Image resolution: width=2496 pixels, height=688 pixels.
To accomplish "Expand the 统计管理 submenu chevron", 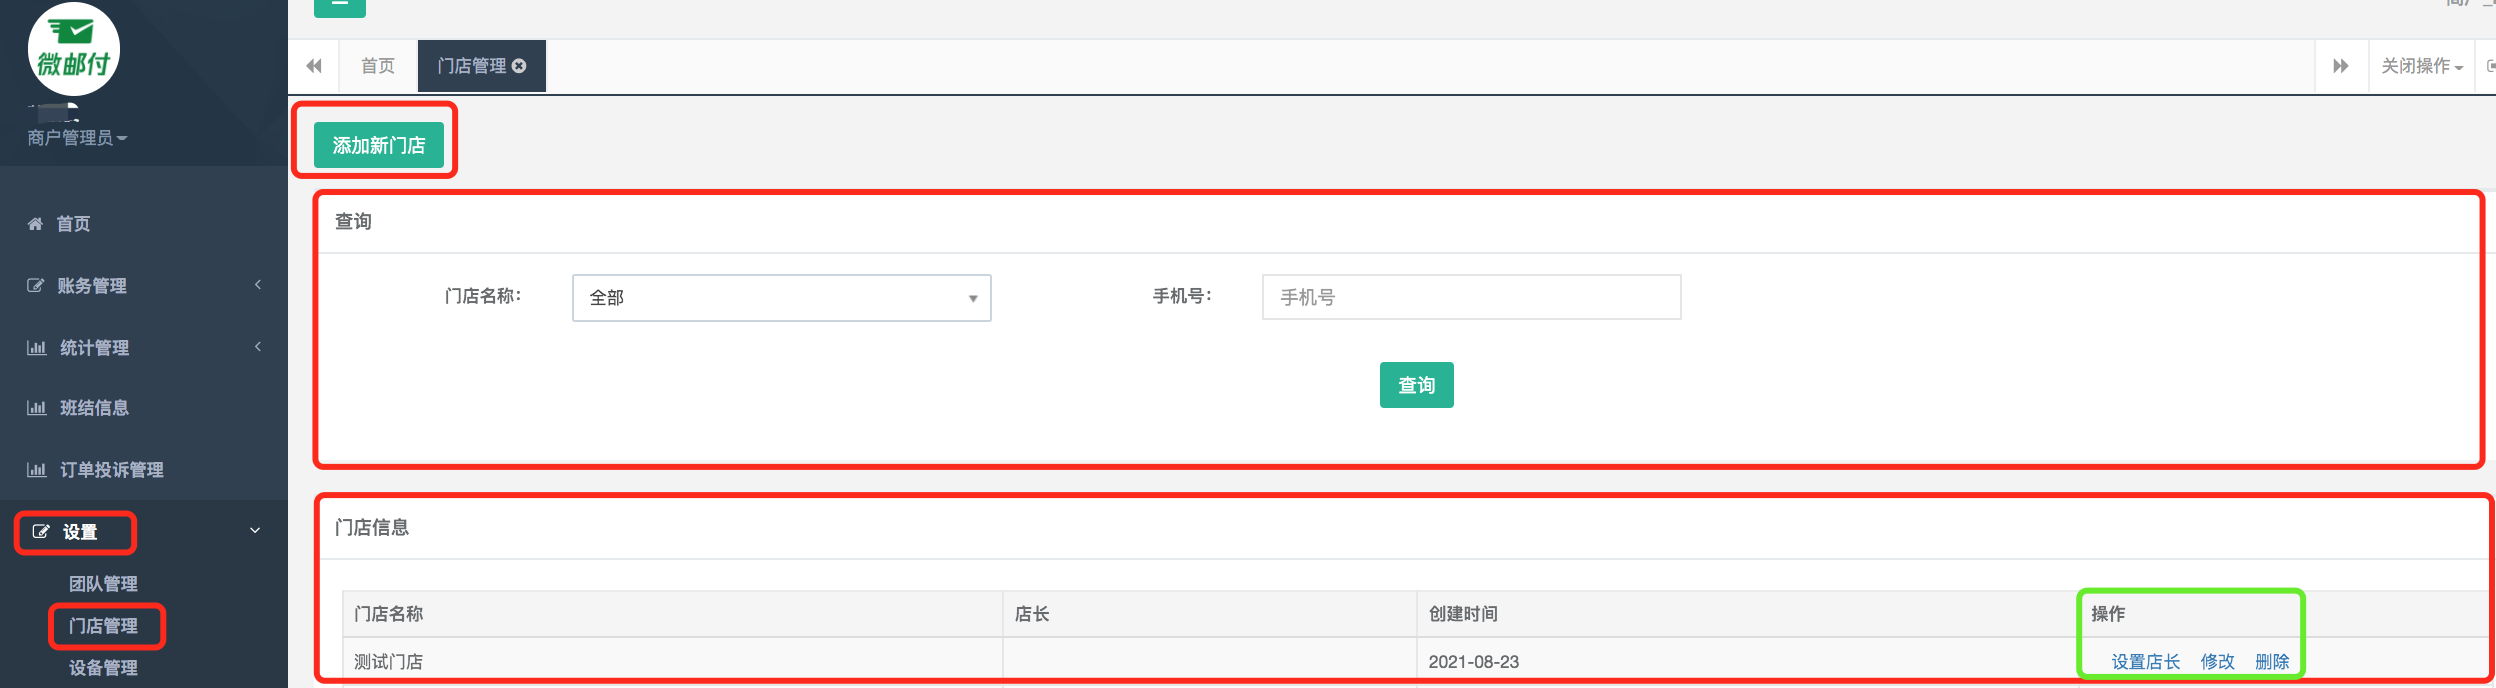I will (258, 347).
